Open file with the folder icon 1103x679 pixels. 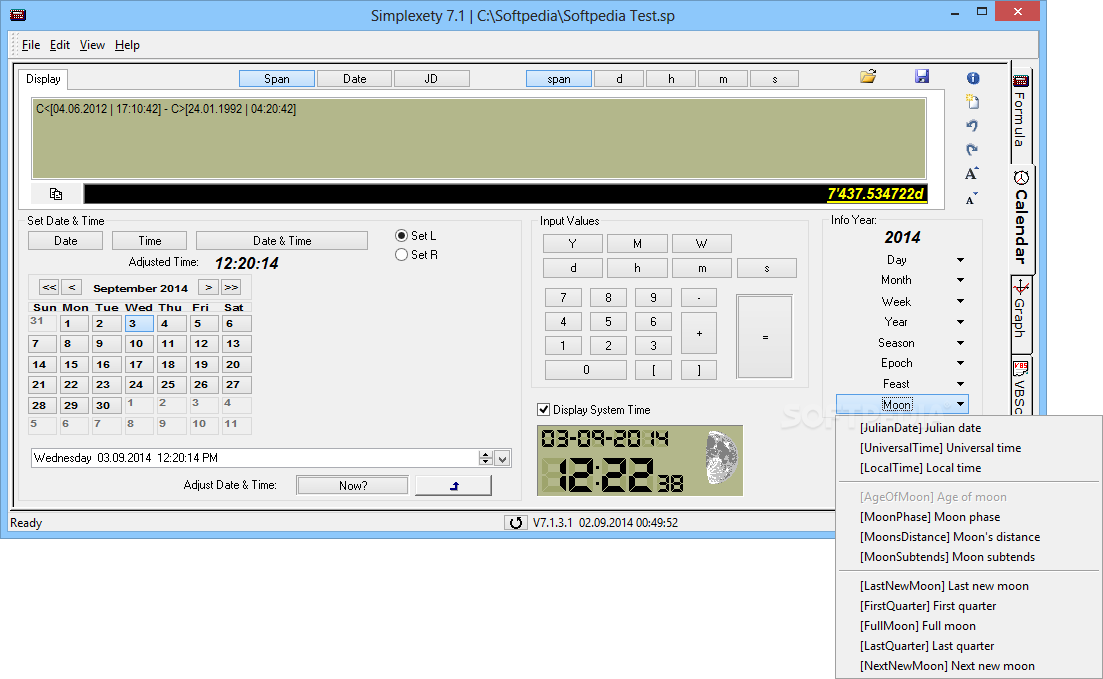868,77
